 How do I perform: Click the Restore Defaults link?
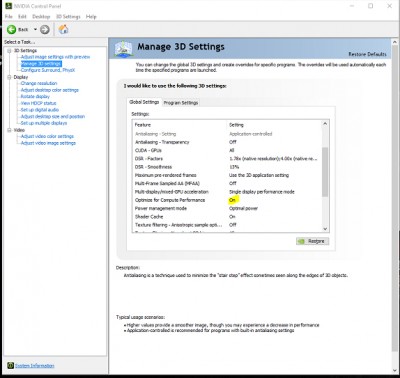tap(367, 54)
